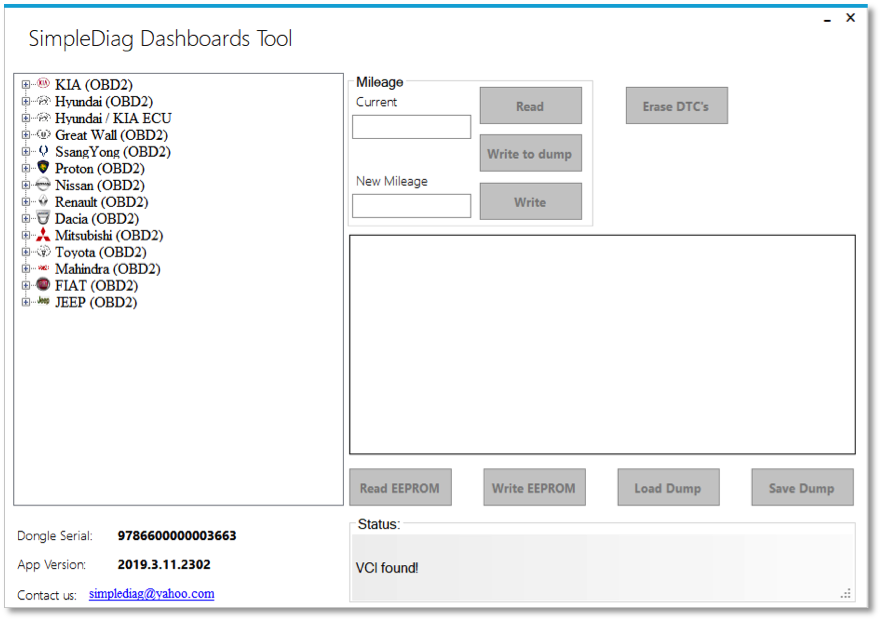Screen dimensions: 882x621
Task: Focus the Current mileage input field
Action: tap(411, 127)
